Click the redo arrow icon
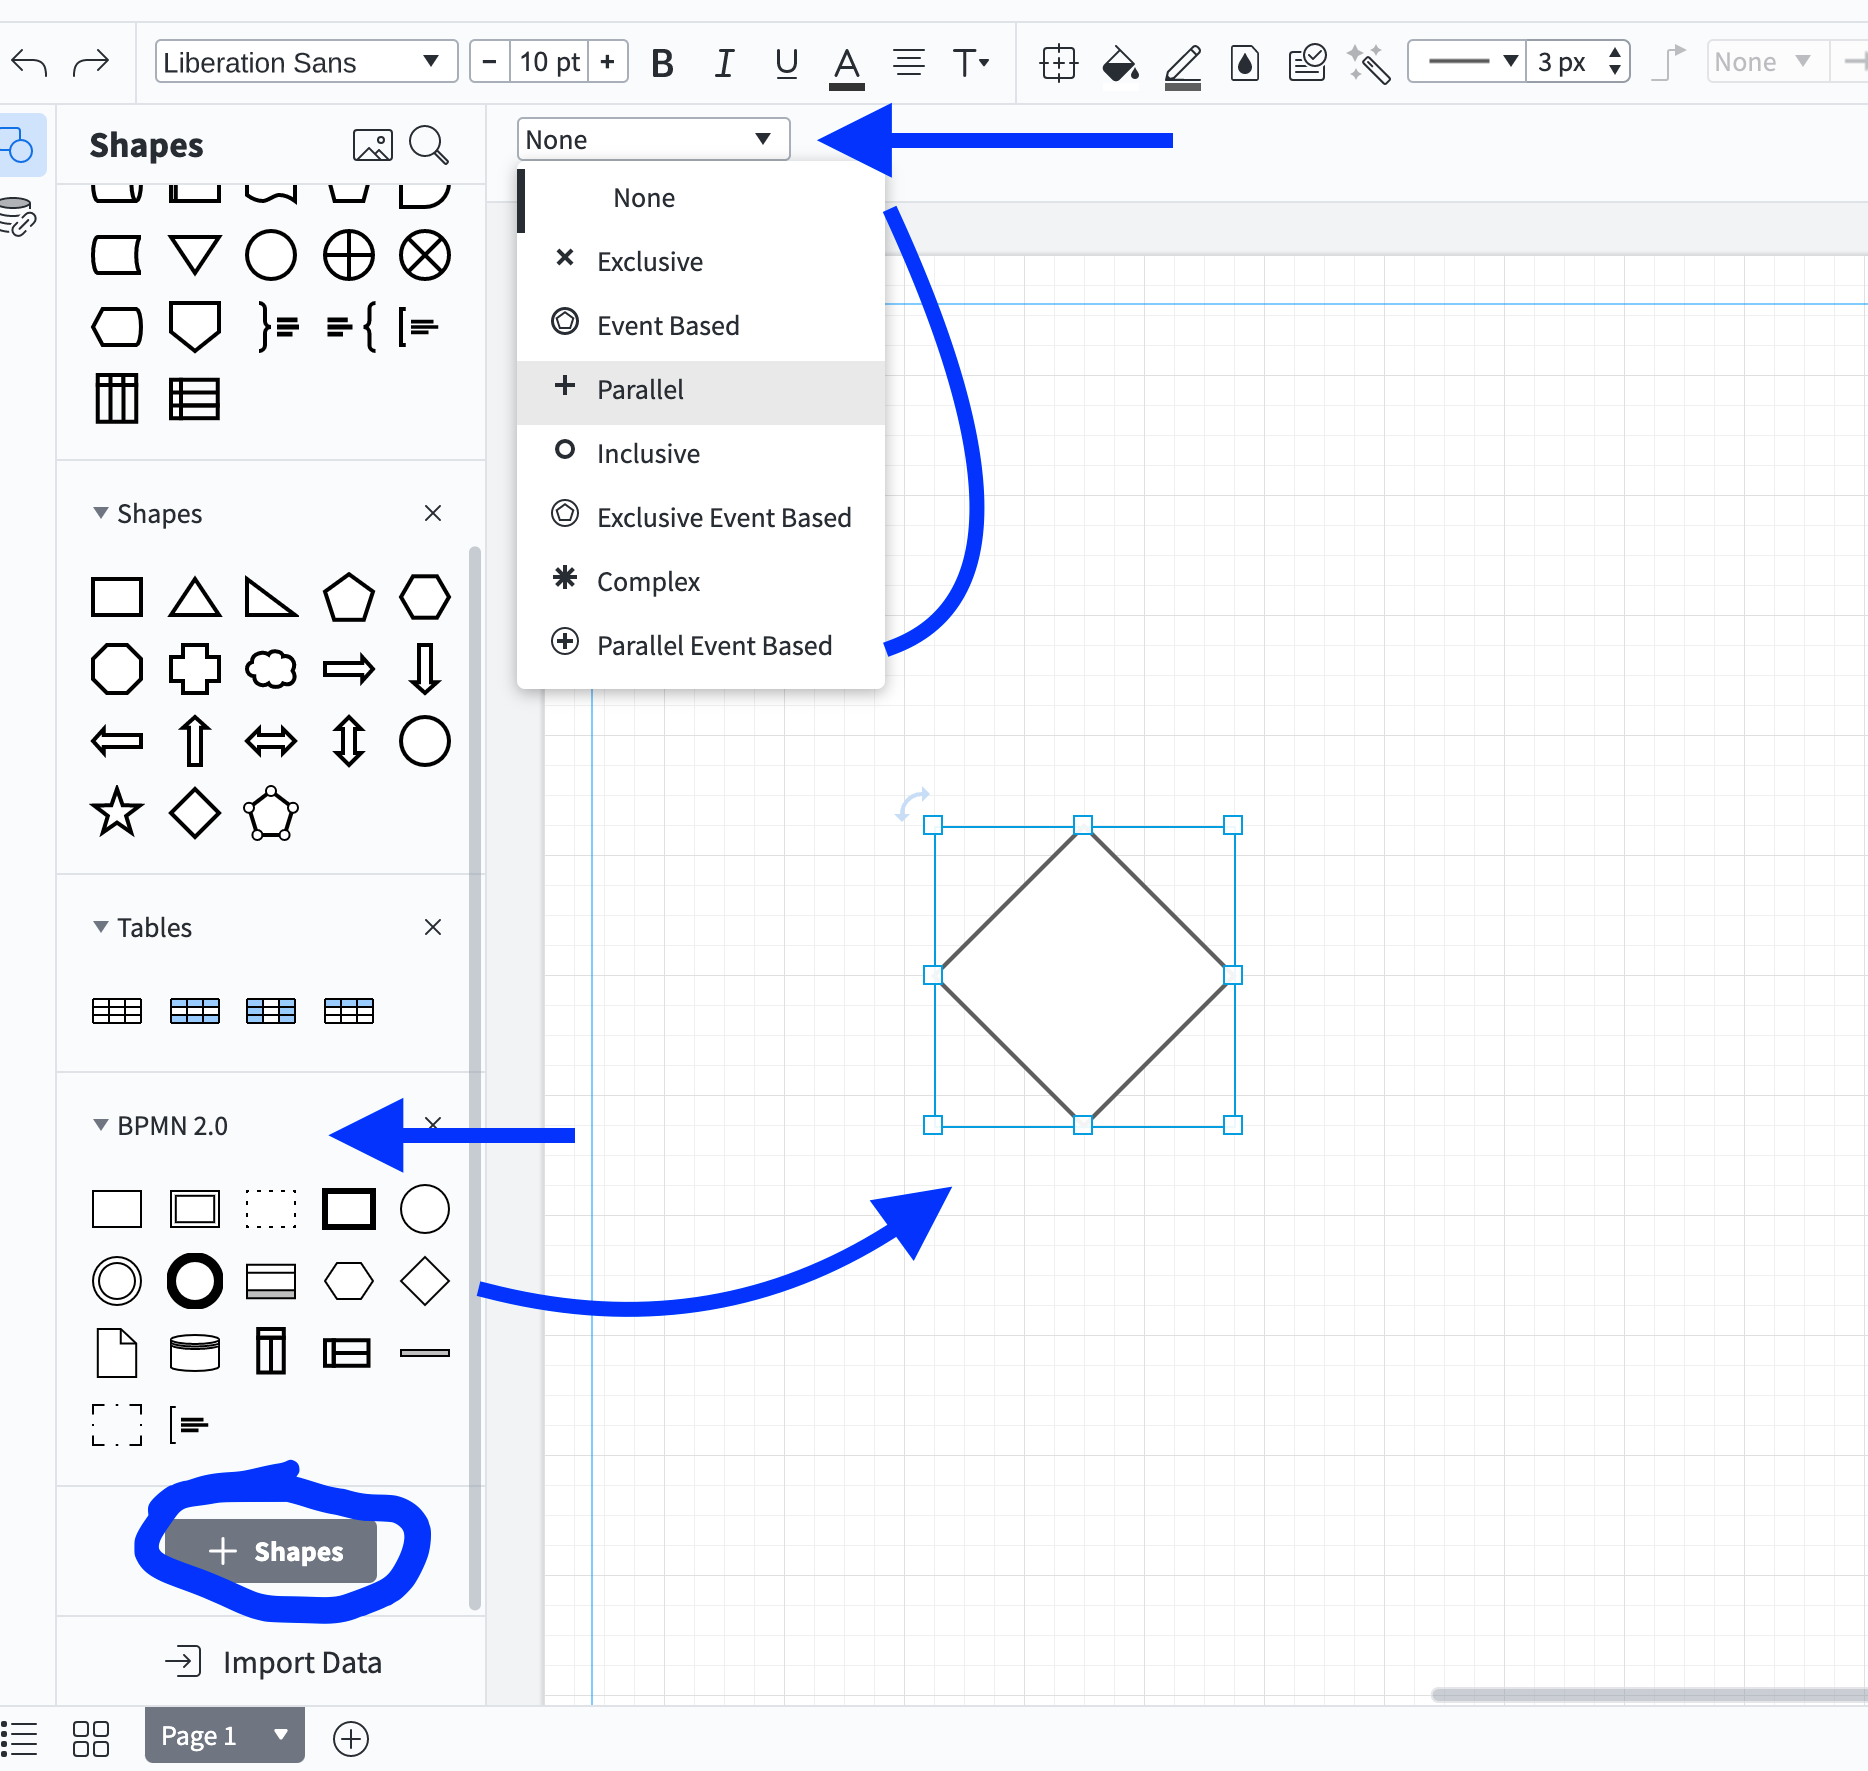The width and height of the screenshot is (1868, 1771). pos(91,63)
